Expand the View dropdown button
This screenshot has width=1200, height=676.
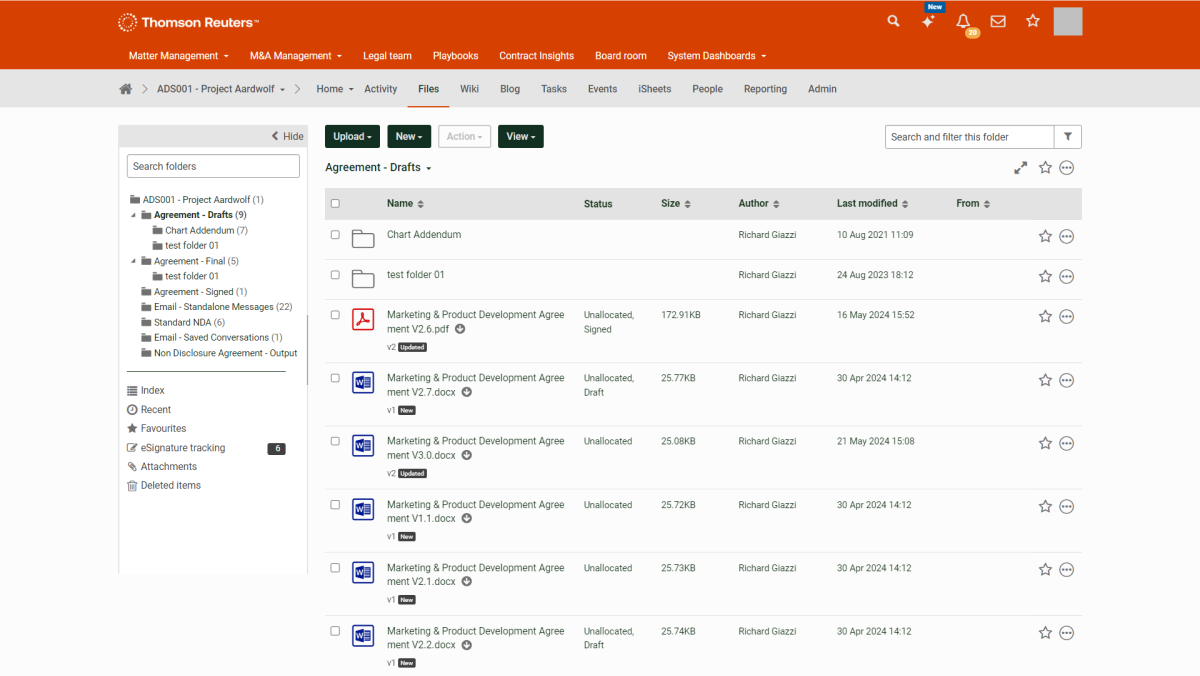pos(520,137)
